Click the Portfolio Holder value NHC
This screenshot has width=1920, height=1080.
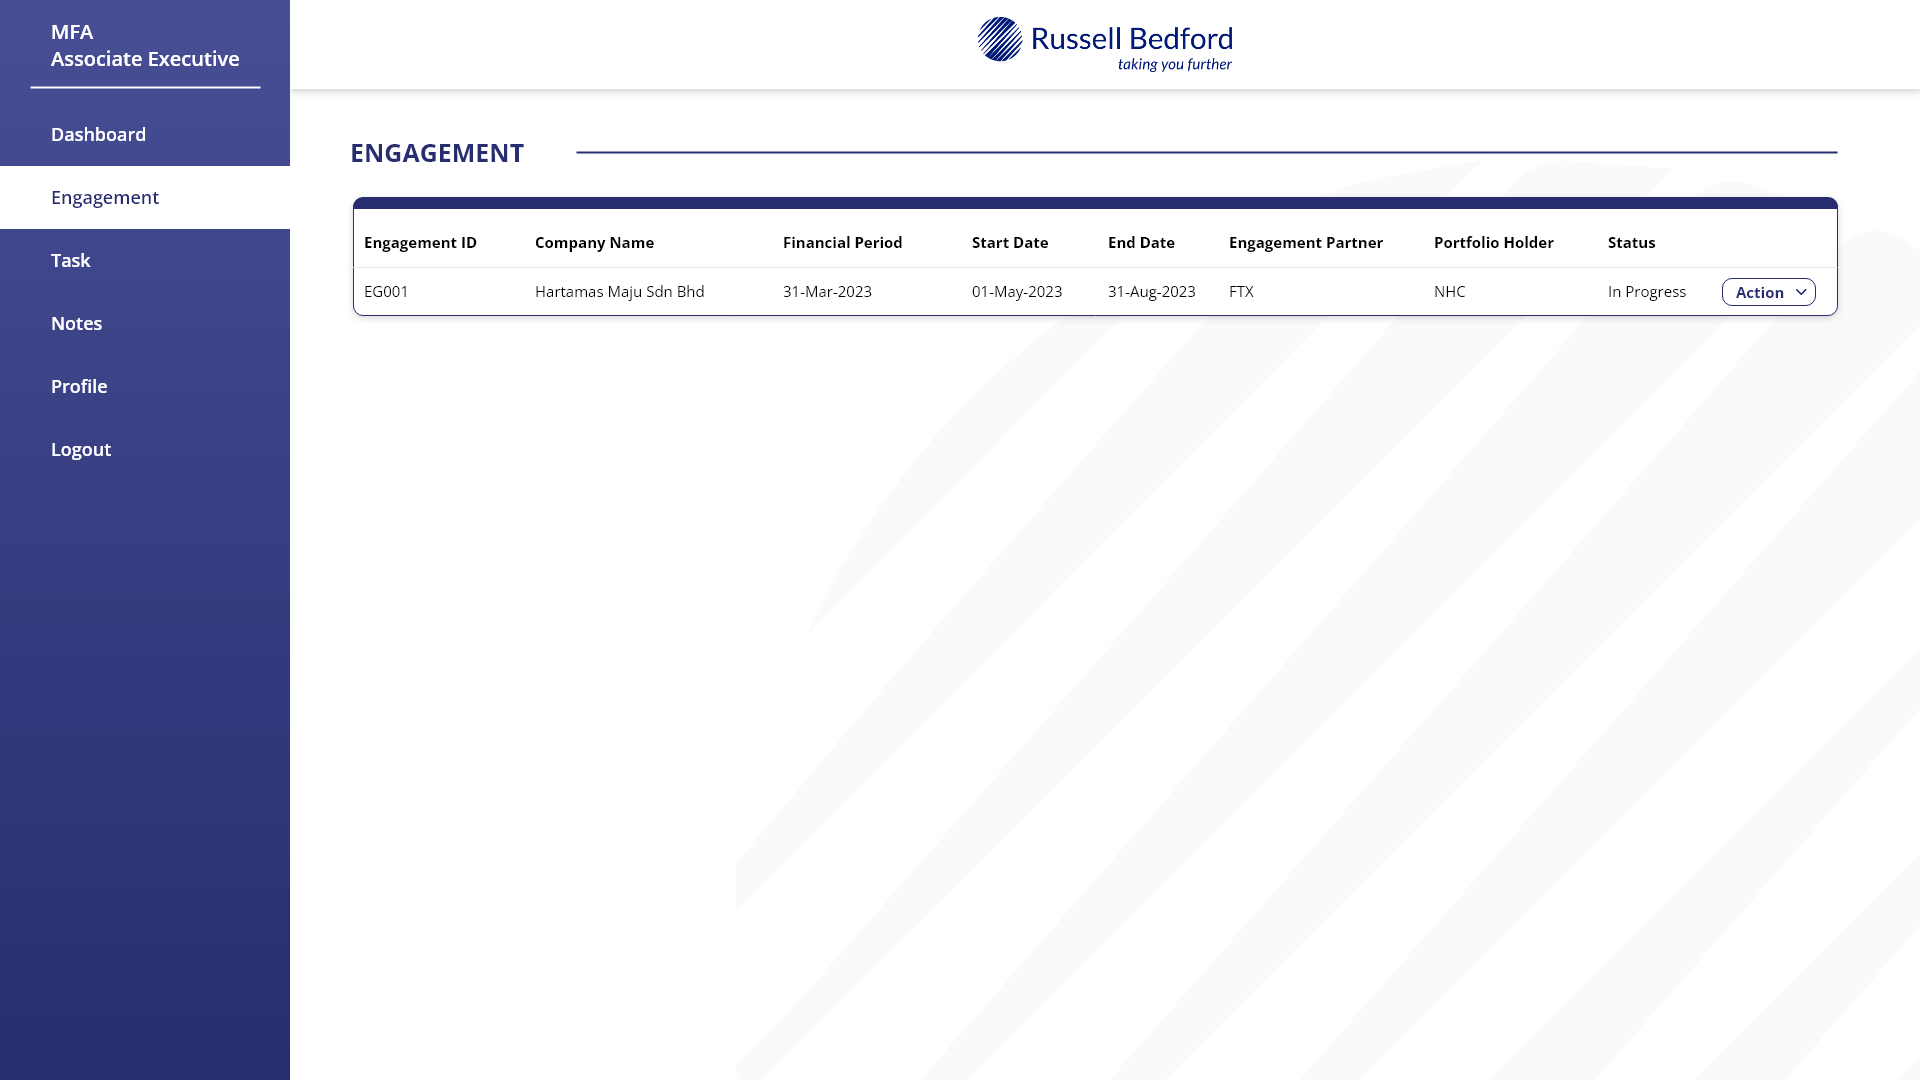pos(1449,292)
